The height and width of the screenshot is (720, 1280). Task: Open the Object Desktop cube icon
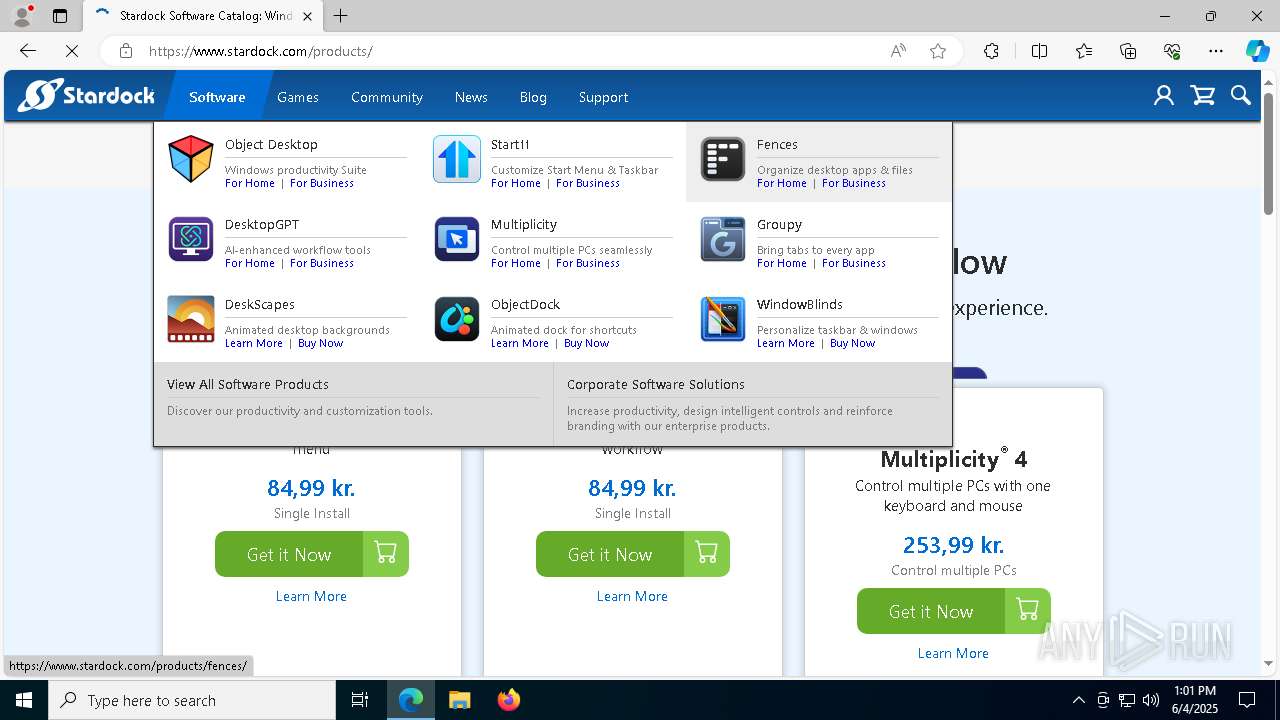tap(190, 159)
